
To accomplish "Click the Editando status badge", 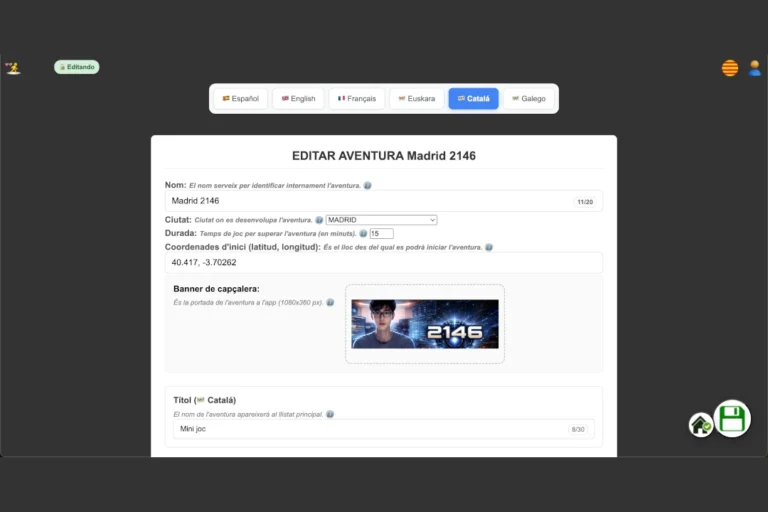I will pos(77,67).
